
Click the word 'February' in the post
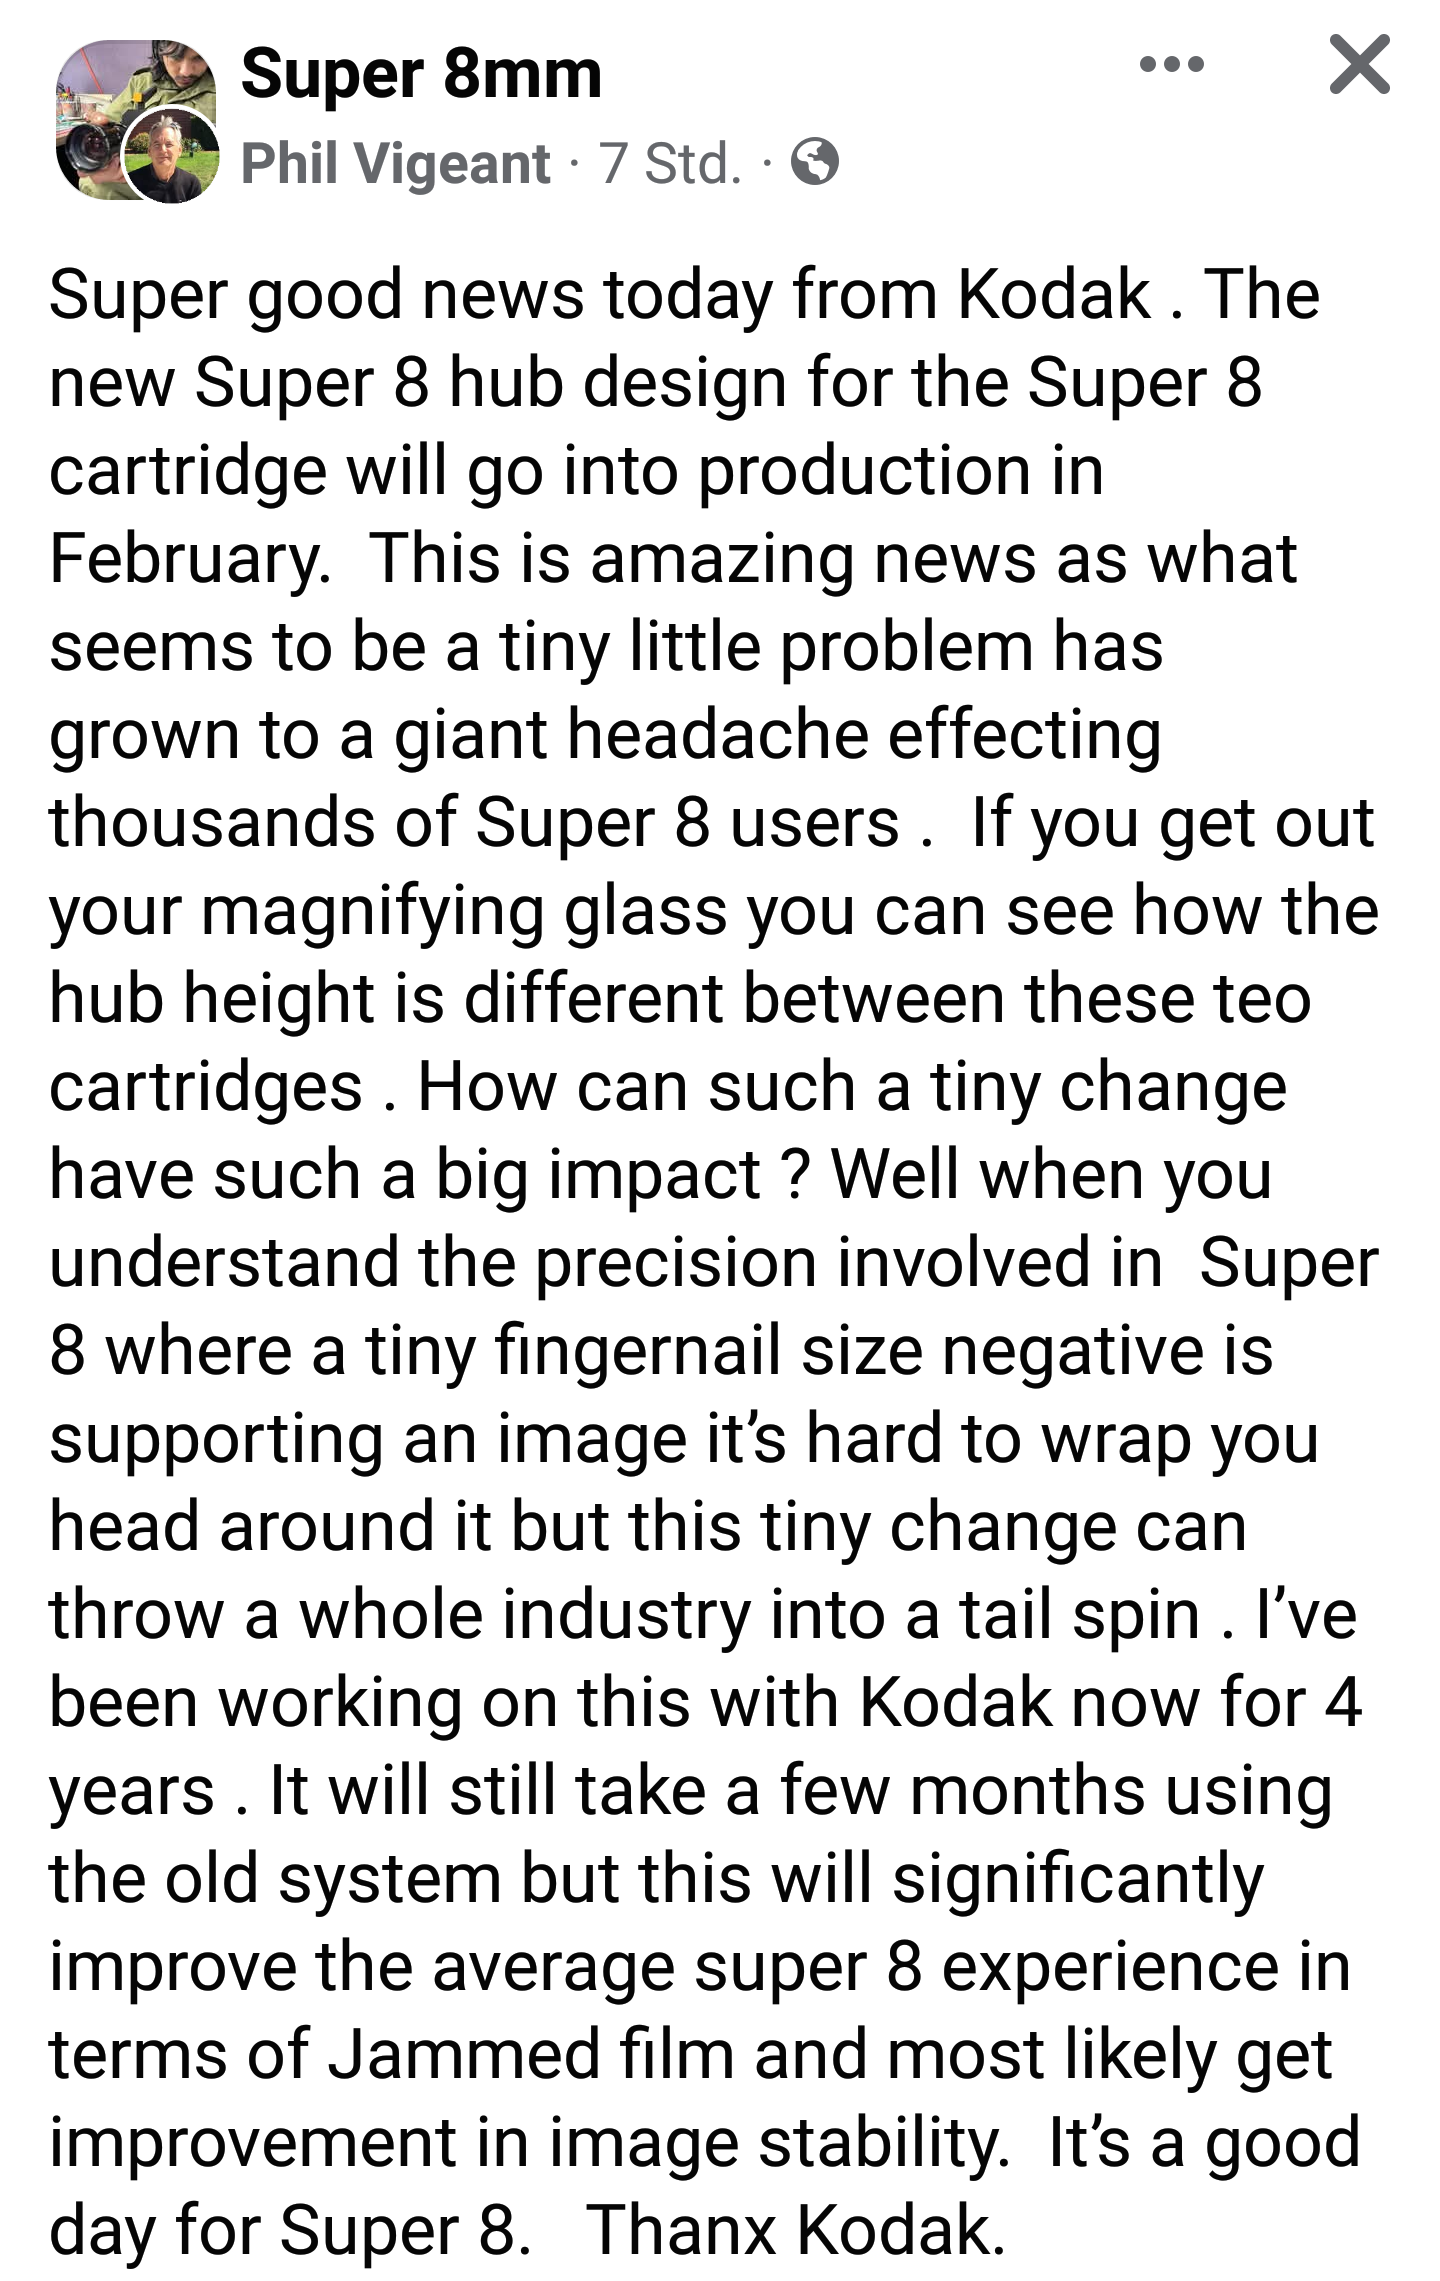188,559
